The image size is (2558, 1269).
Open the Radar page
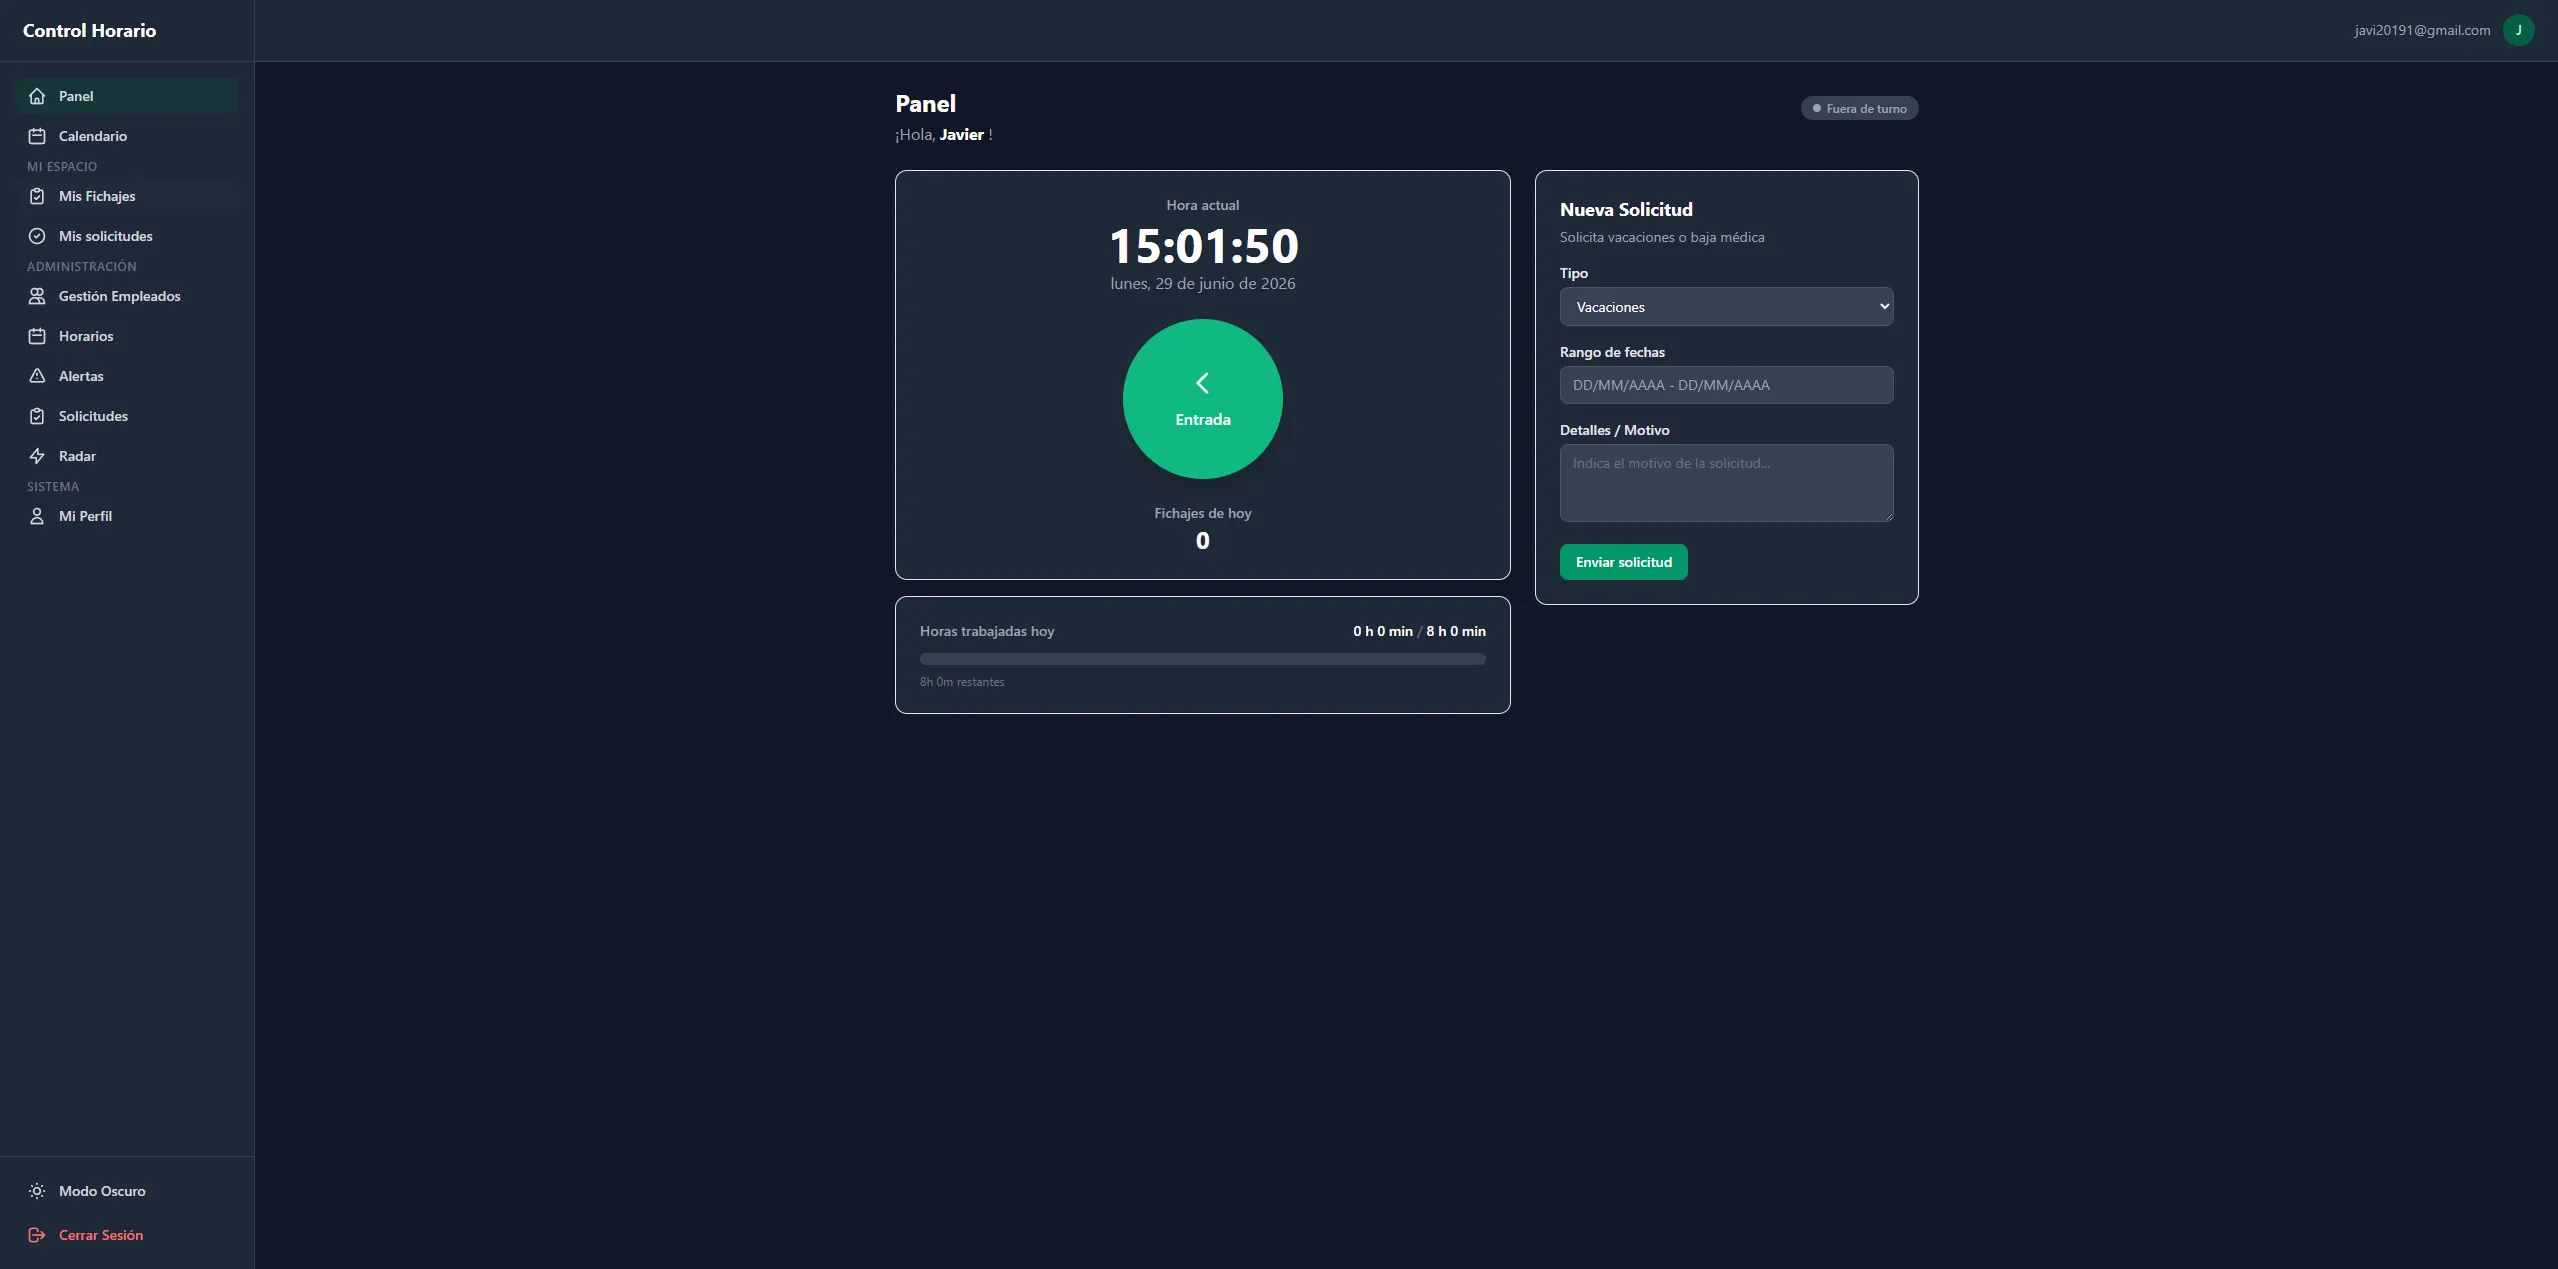click(127, 456)
